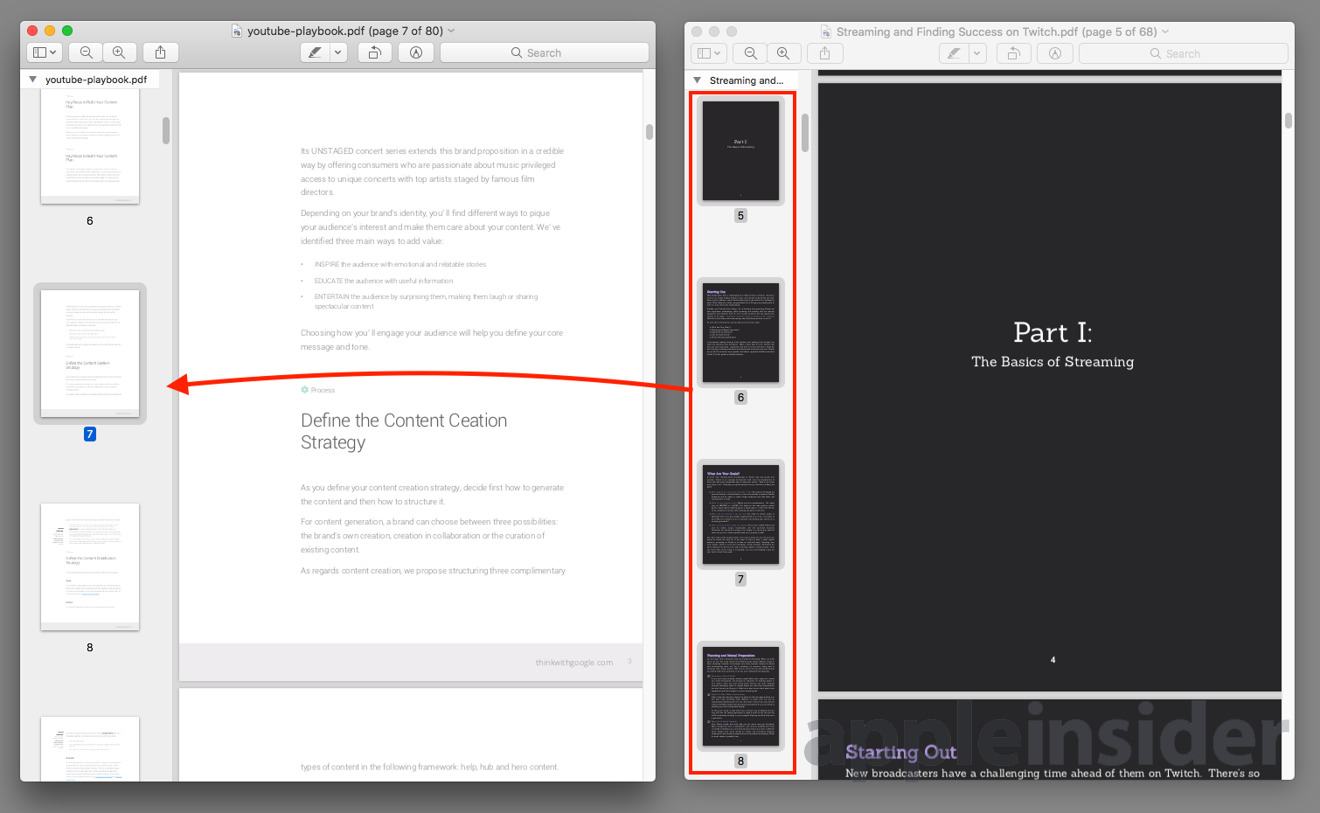Screen dimensions: 1320x813
Task: Open the Share menu for youtube-playbook.pdf
Action: pos(161,52)
